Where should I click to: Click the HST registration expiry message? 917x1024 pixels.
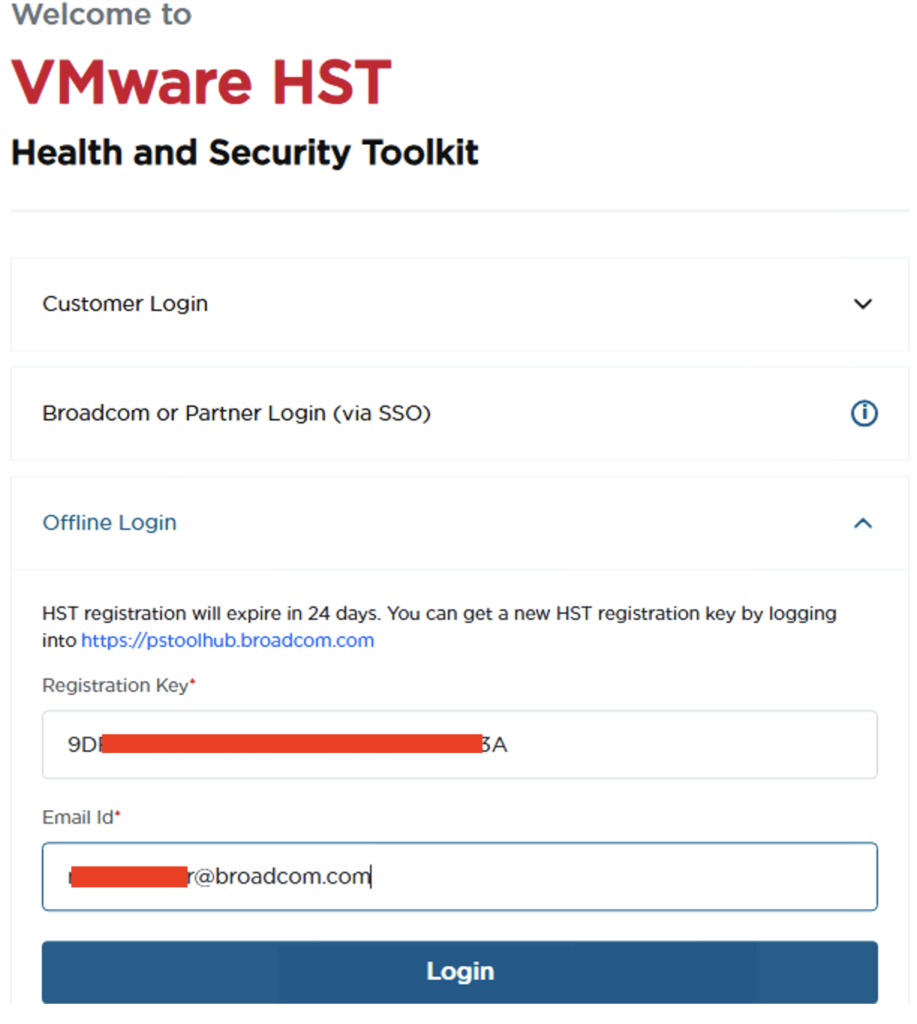click(439, 613)
